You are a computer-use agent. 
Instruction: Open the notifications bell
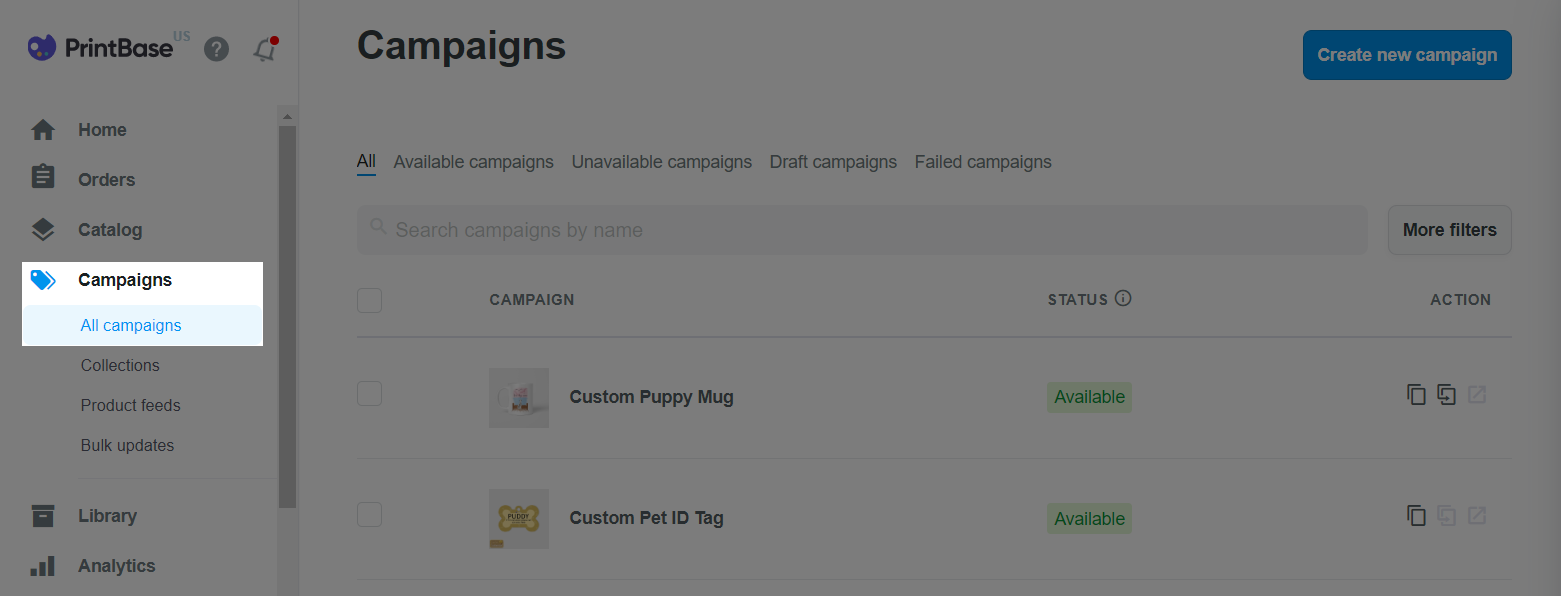pos(264,49)
